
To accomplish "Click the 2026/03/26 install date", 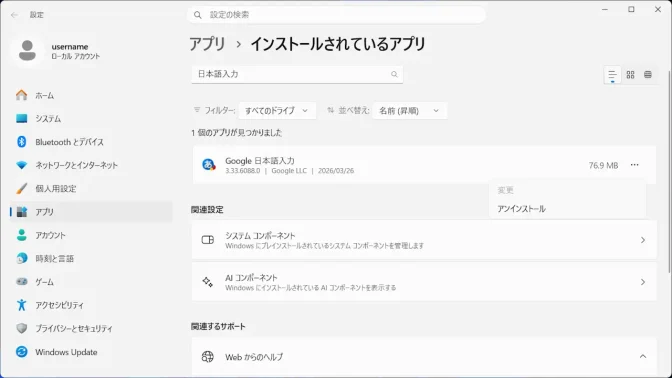I will pyautogui.click(x=336, y=171).
